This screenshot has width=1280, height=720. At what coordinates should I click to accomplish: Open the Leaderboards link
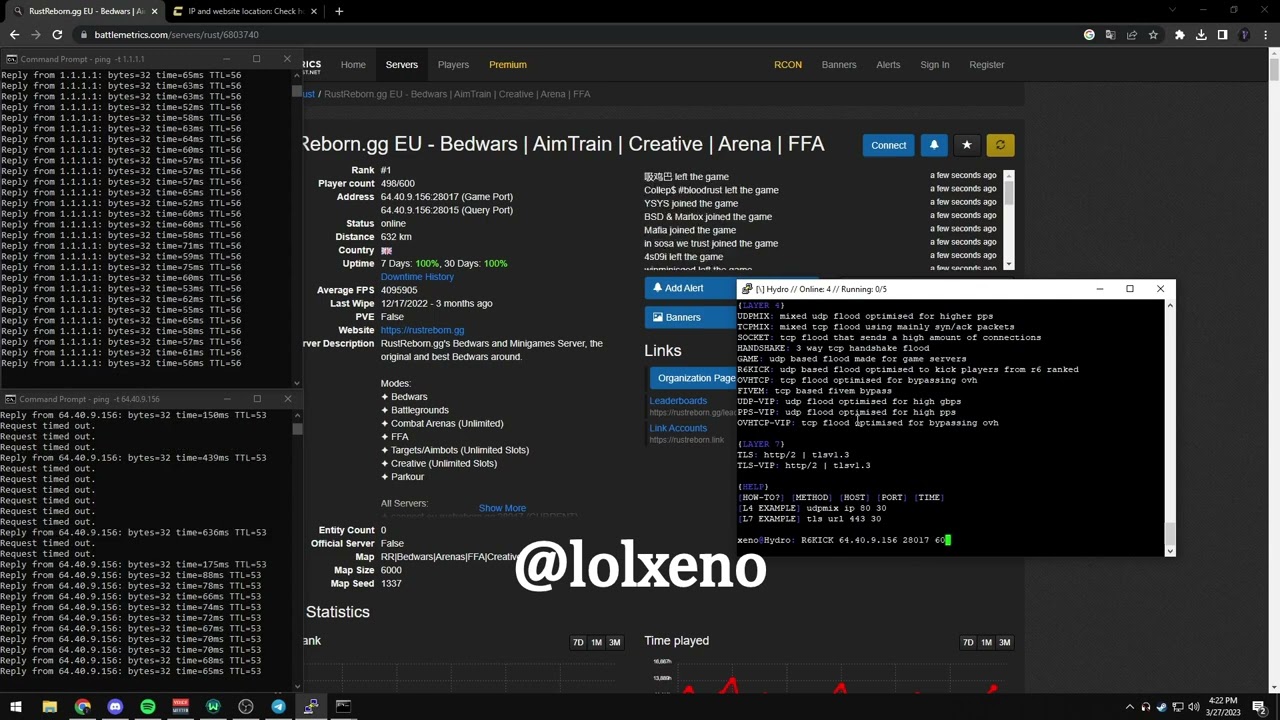[678, 401]
